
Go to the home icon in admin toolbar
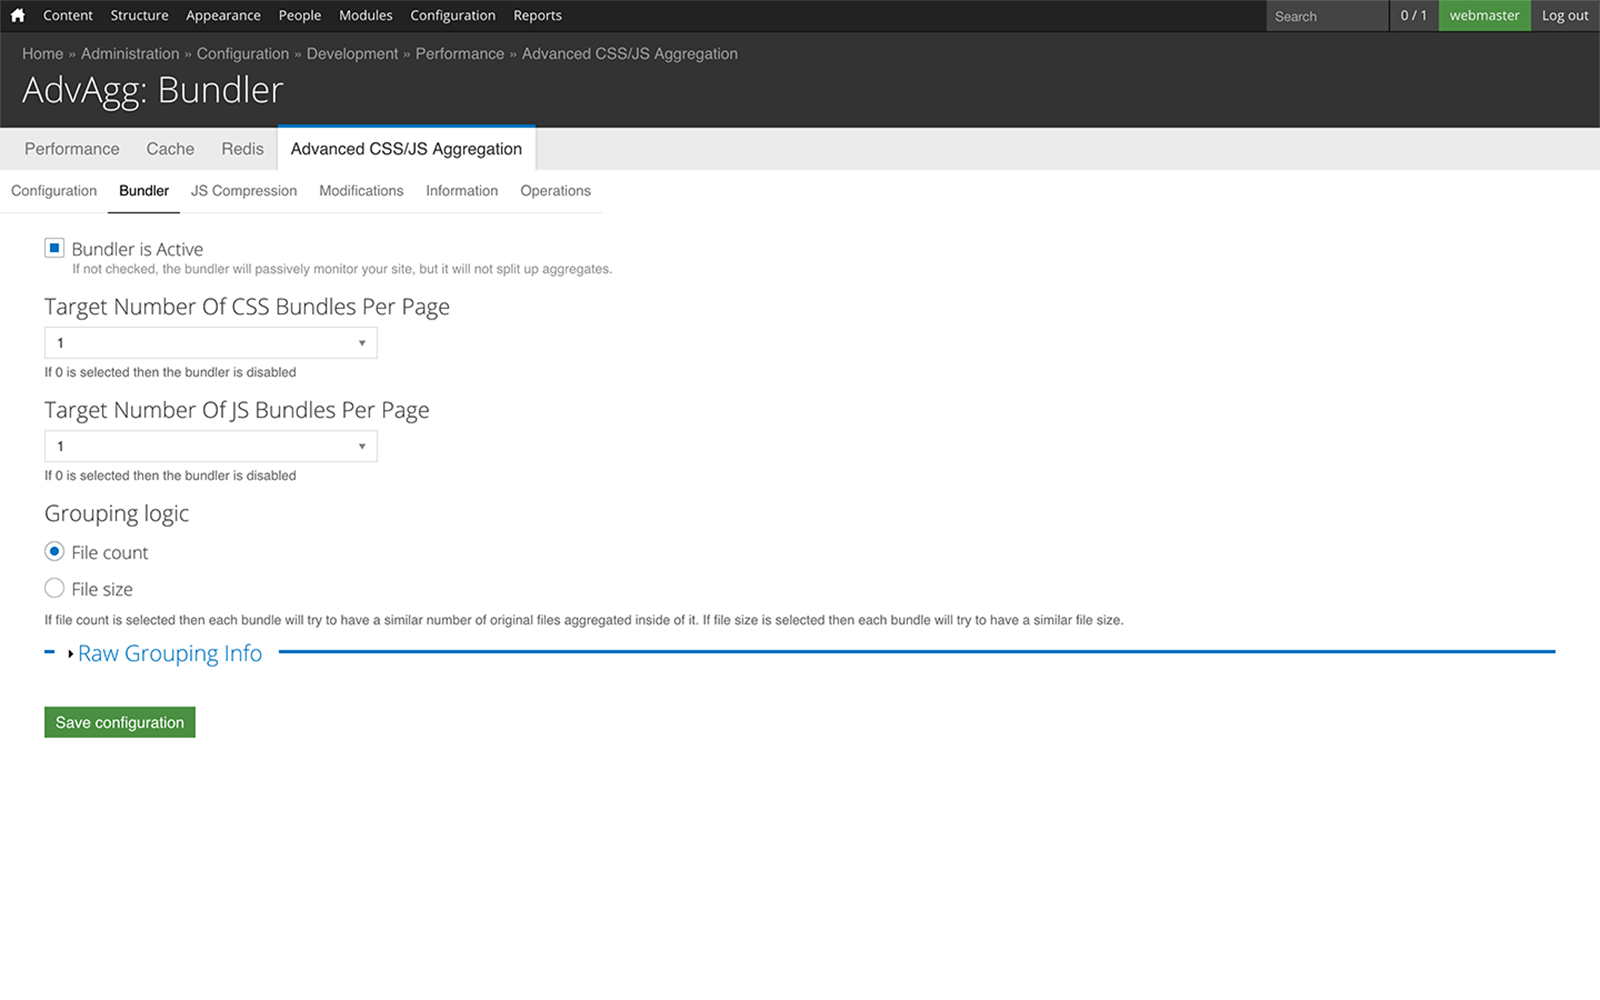coord(17,15)
